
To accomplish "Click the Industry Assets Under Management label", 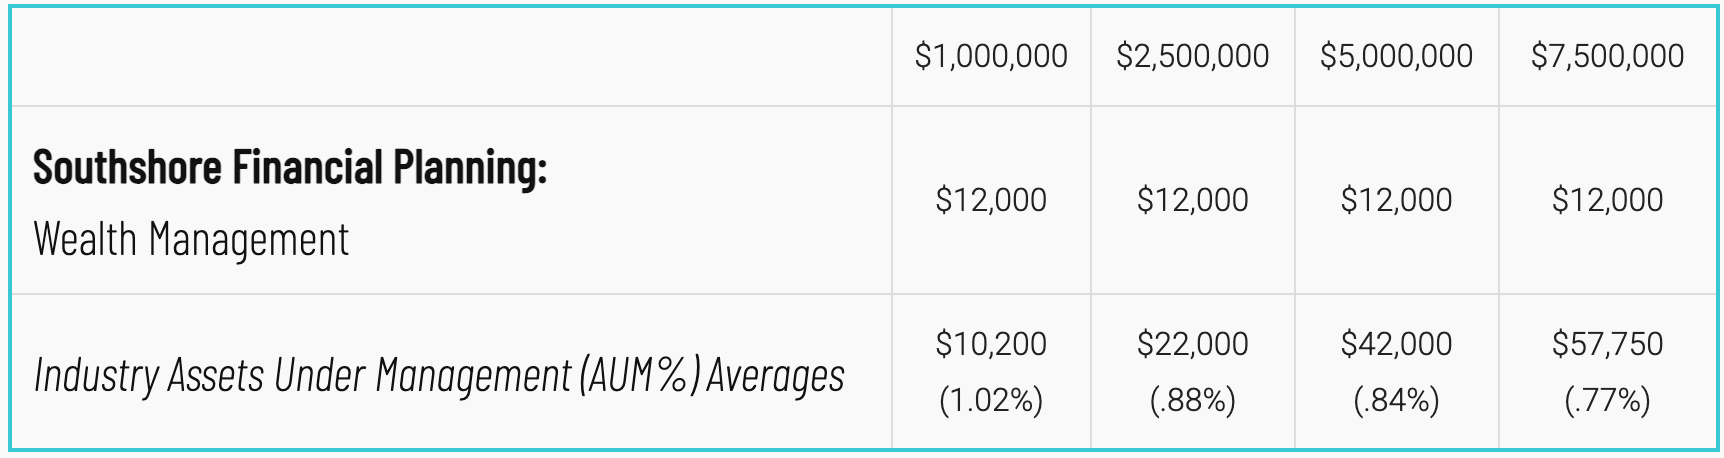I will coord(439,375).
